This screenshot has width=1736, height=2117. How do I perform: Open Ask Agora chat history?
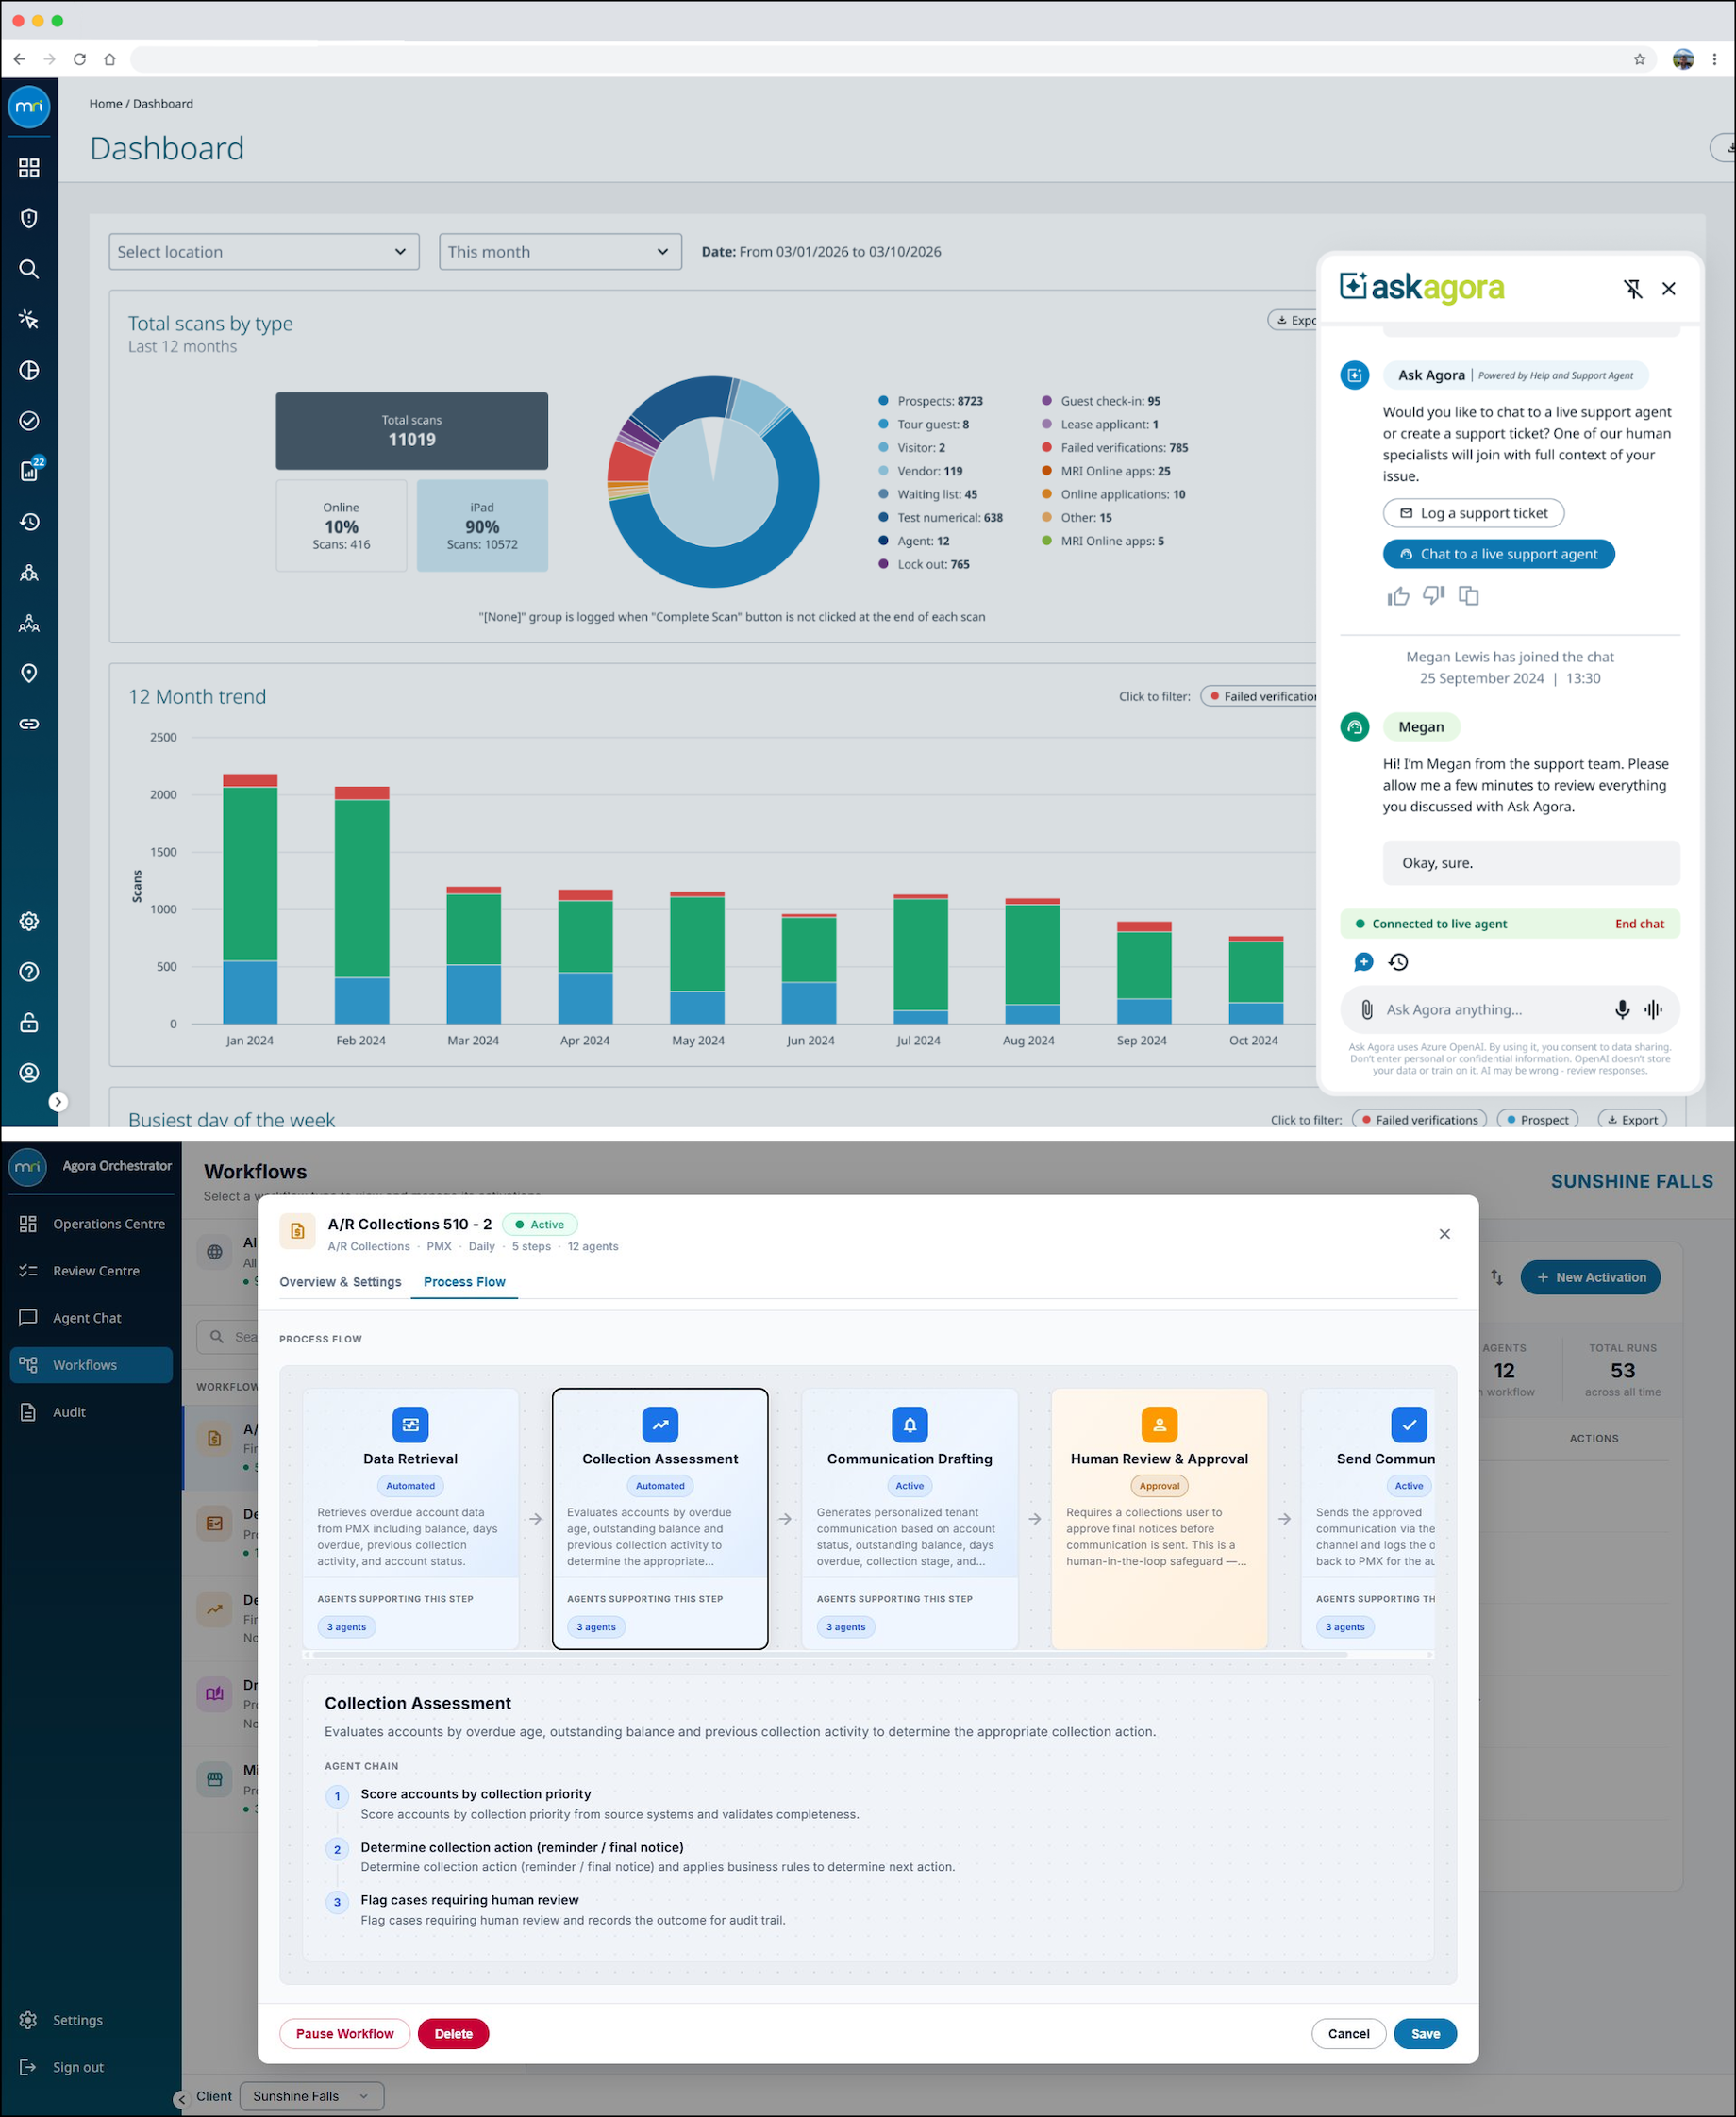tap(1398, 962)
